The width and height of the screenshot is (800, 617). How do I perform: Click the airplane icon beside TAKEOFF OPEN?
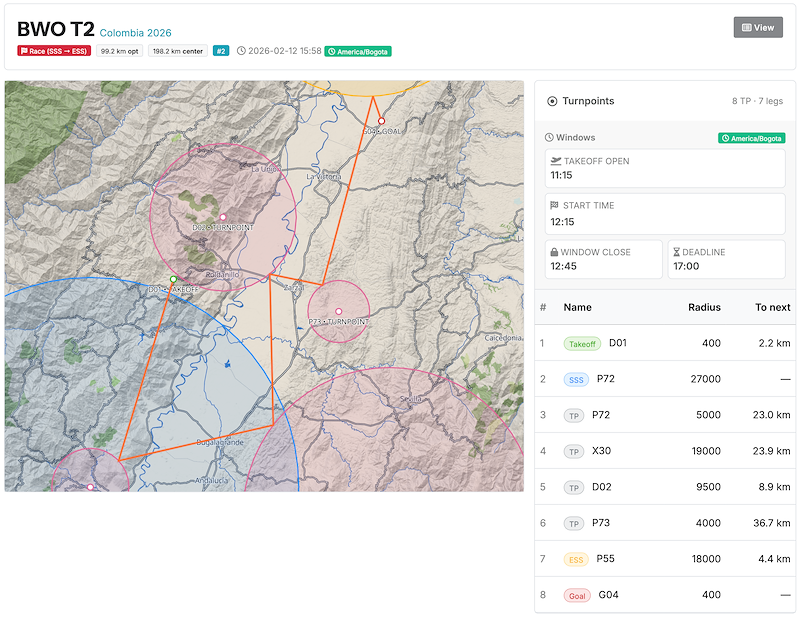pyautogui.click(x=555, y=161)
